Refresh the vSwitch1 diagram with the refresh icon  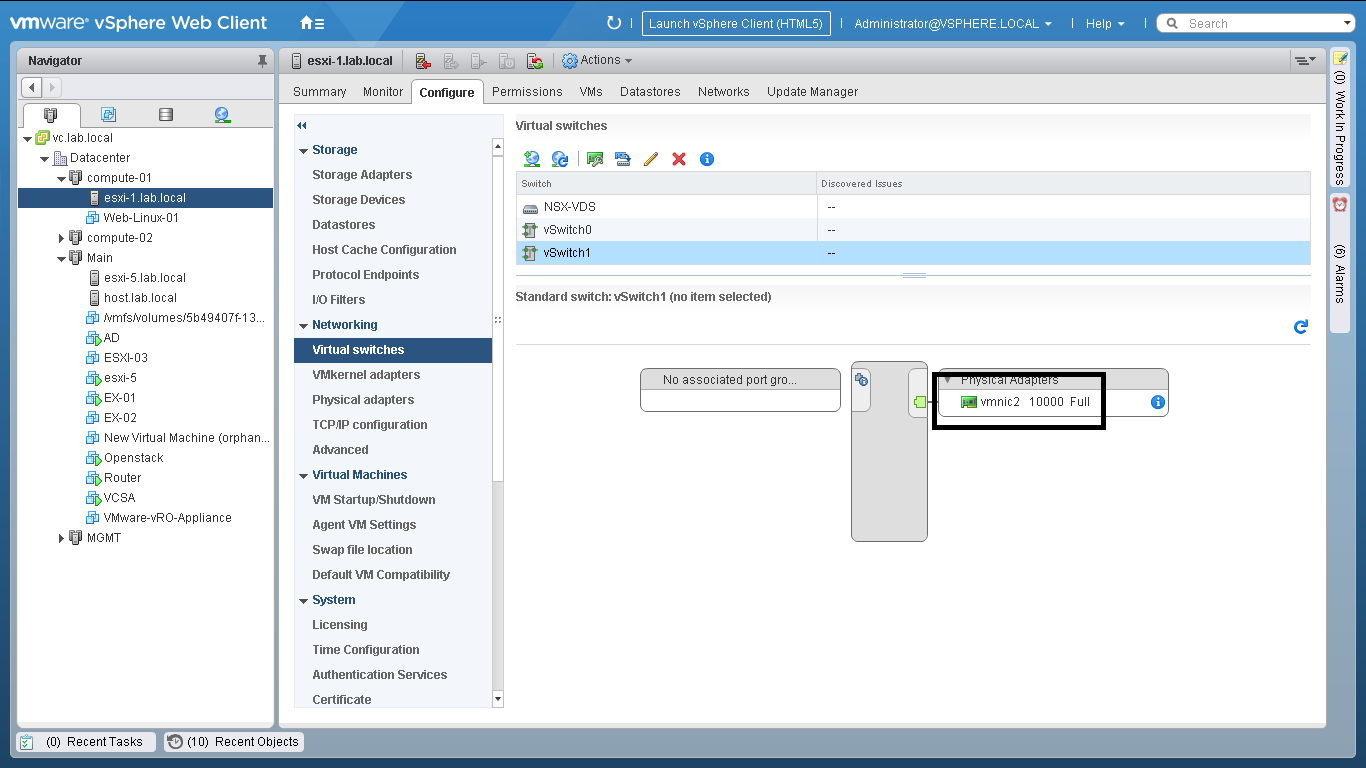1301,327
